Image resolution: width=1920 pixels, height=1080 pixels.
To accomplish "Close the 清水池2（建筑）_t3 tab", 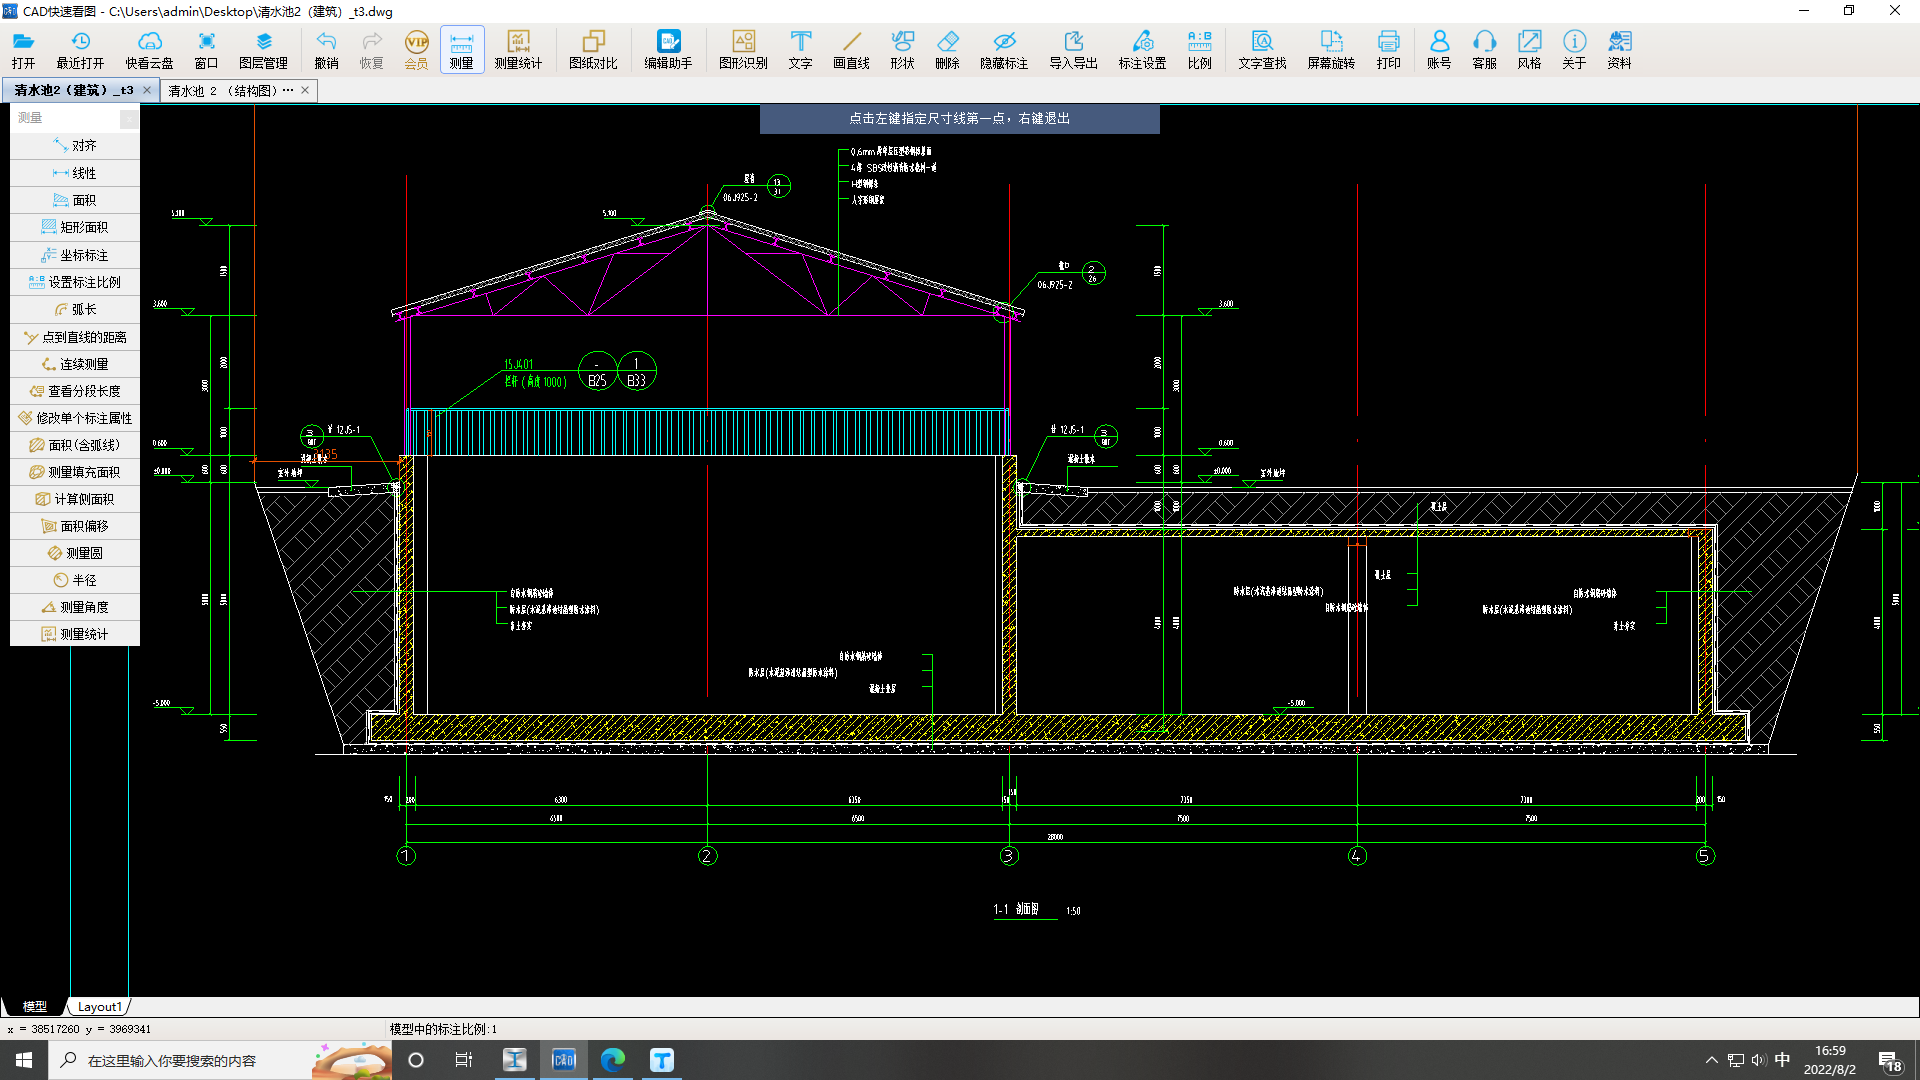I will [147, 90].
